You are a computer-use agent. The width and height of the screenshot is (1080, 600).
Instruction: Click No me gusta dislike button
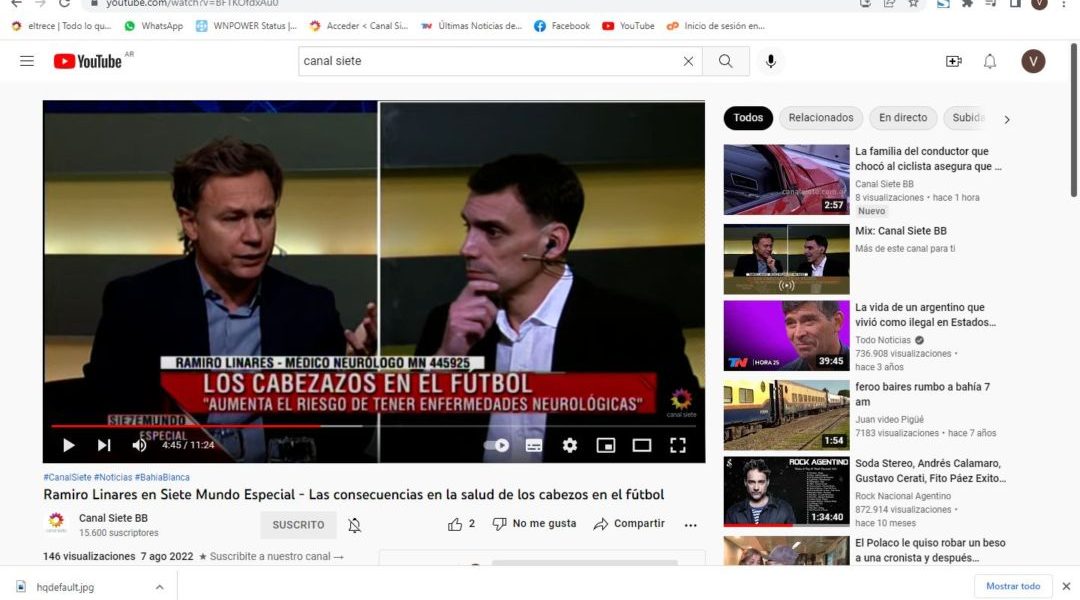[x=534, y=524]
